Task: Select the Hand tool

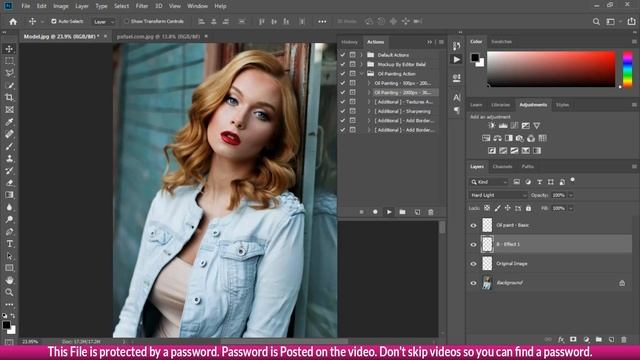Action: 9,280
